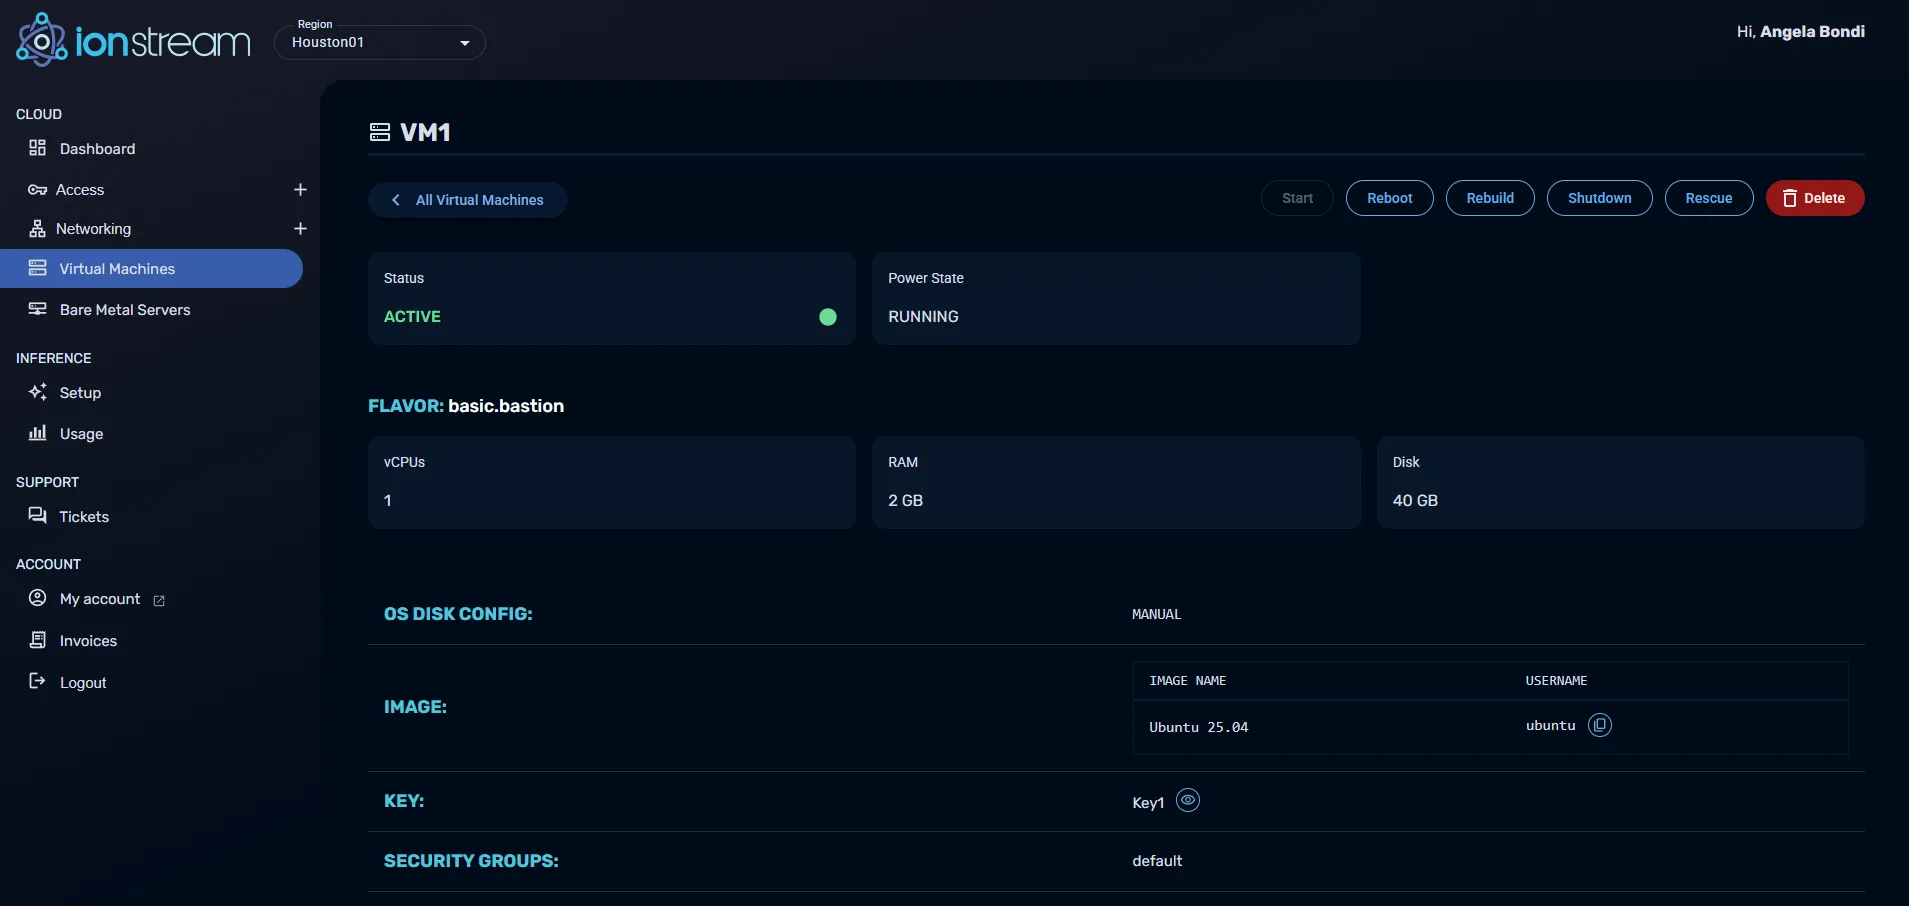Click the ACTIVE status text

point(412,317)
